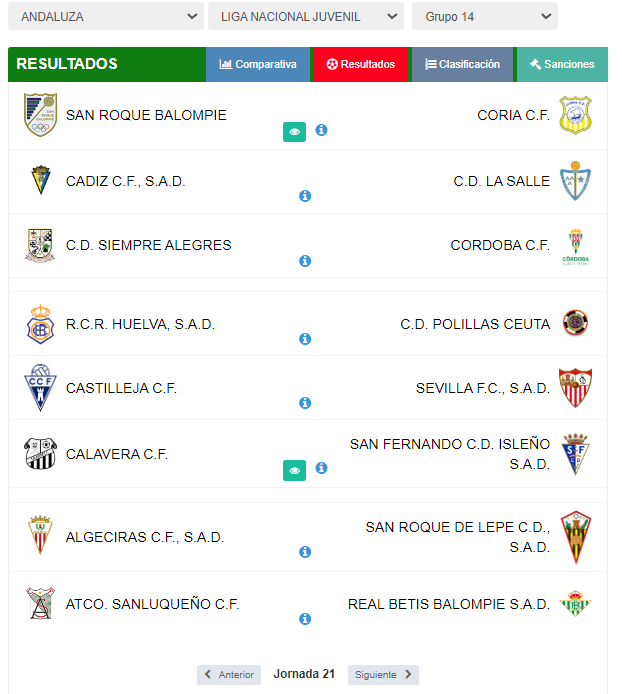
Task: Click green eye button for San Roque Balompie match
Action: click(294, 132)
